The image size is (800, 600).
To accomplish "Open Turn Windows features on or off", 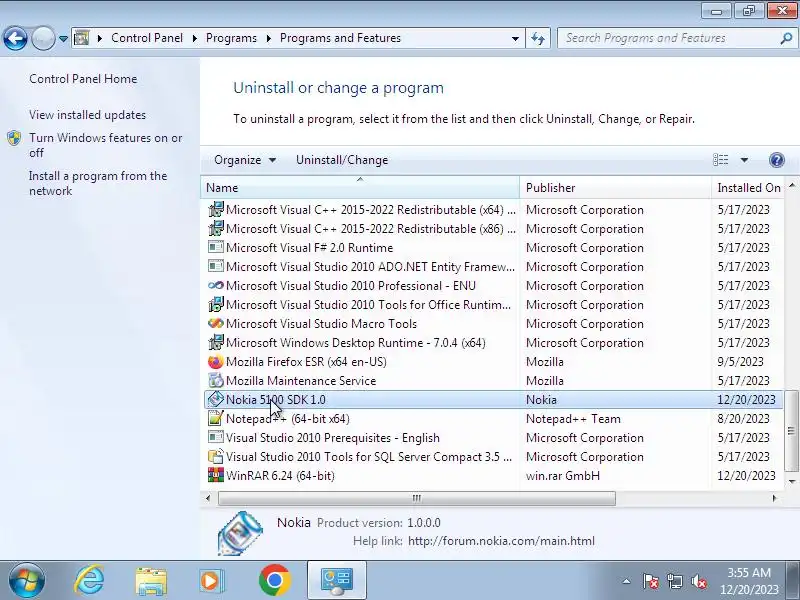I will pyautogui.click(x=106, y=145).
